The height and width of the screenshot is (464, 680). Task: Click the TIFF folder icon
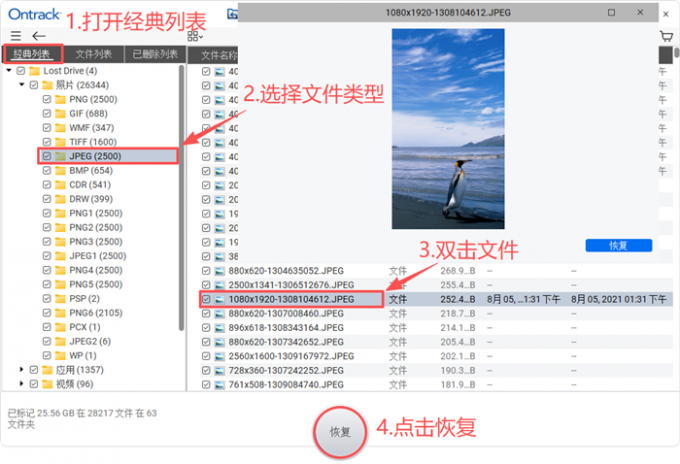click(60, 142)
